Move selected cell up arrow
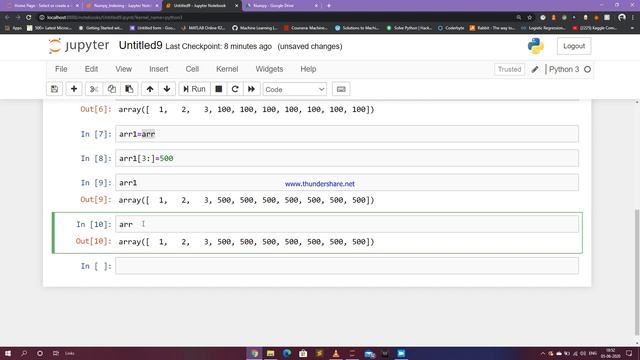The width and height of the screenshot is (640, 360). pyautogui.click(x=150, y=89)
